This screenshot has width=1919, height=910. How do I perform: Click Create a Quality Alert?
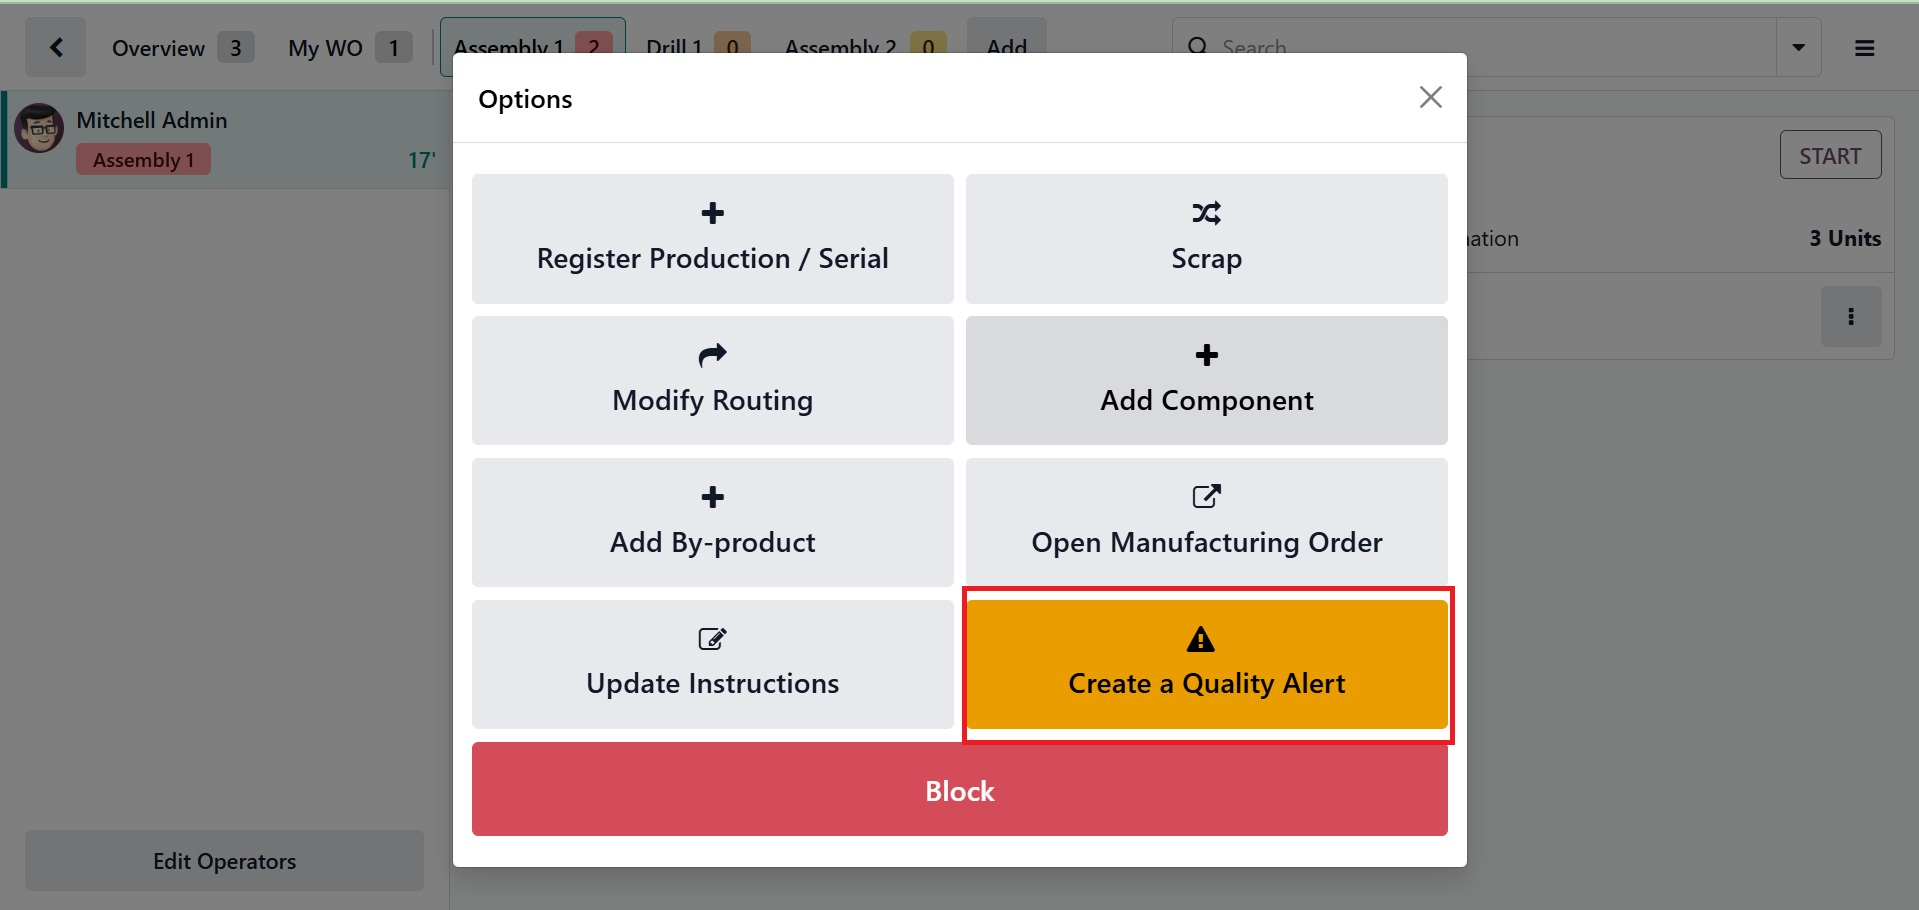[x=1207, y=665]
